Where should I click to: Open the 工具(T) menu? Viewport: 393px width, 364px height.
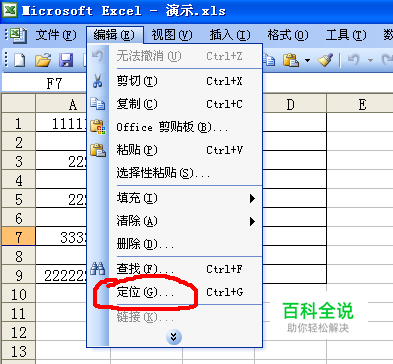(x=346, y=35)
